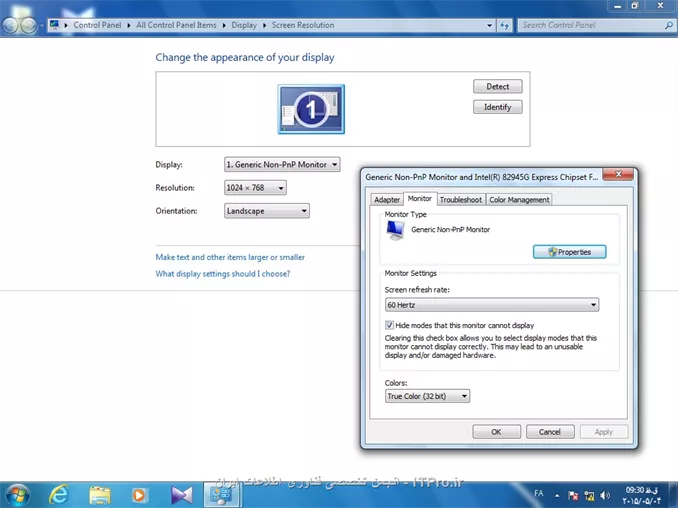
Task: Click the Back navigation arrow
Action: pos(10,26)
